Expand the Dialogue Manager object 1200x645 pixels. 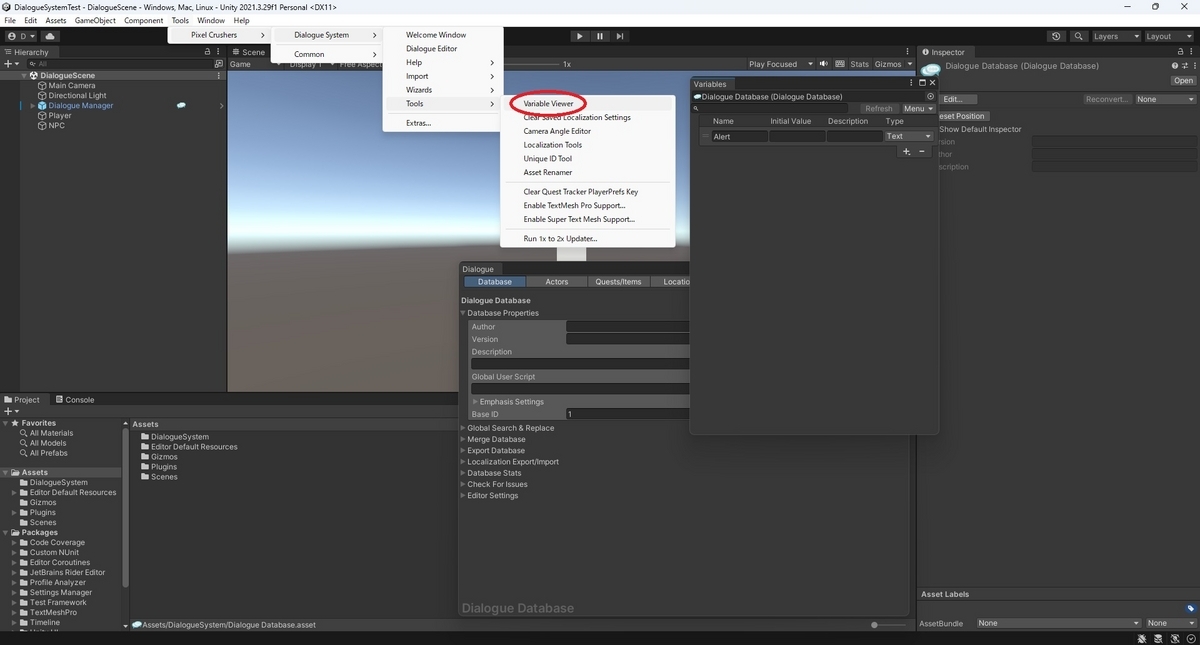pos(33,105)
